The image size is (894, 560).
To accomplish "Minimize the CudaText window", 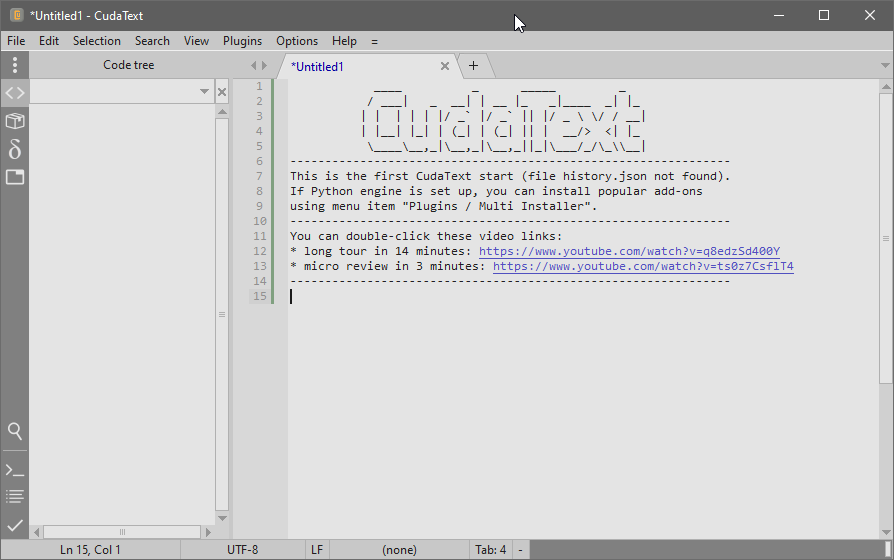I will click(x=779, y=15).
